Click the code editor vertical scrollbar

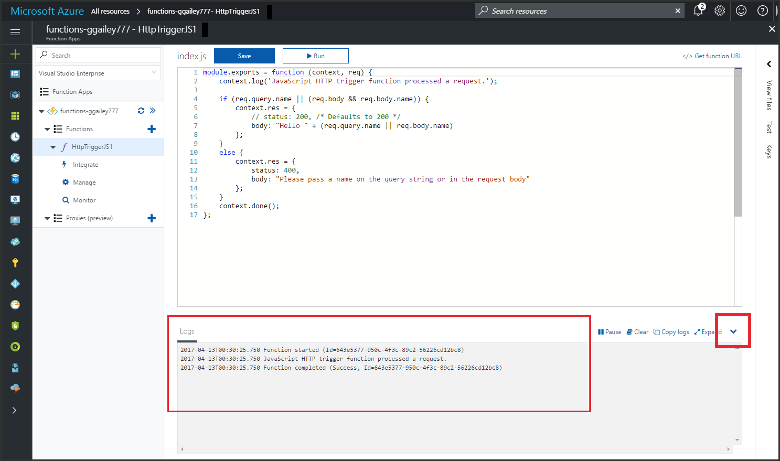[x=738, y=143]
